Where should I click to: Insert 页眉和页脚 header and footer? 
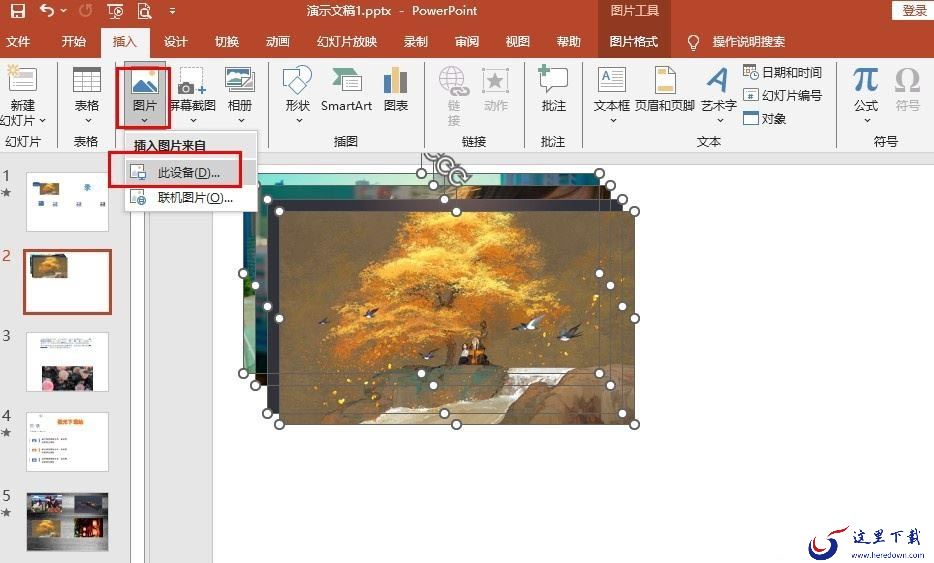[665, 89]
